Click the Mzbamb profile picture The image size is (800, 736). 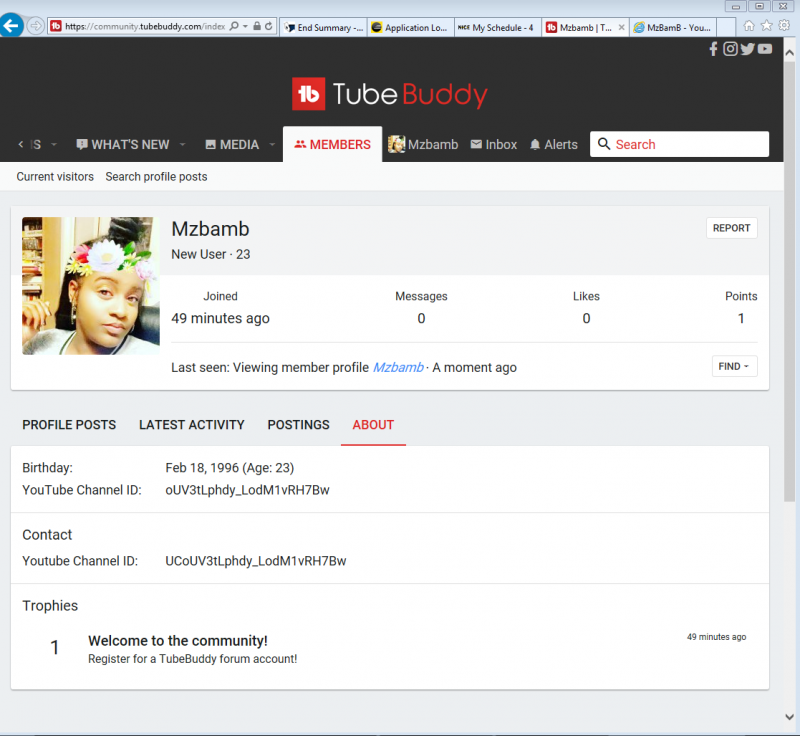[x=91, y=286]
